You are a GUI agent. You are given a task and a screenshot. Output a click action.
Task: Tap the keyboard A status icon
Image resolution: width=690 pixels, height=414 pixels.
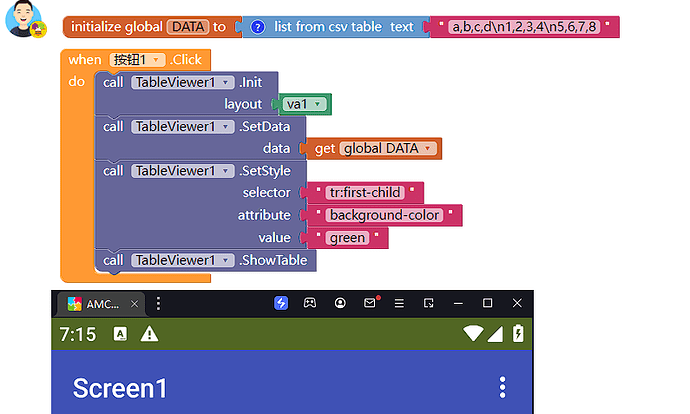tap(120, 334)
